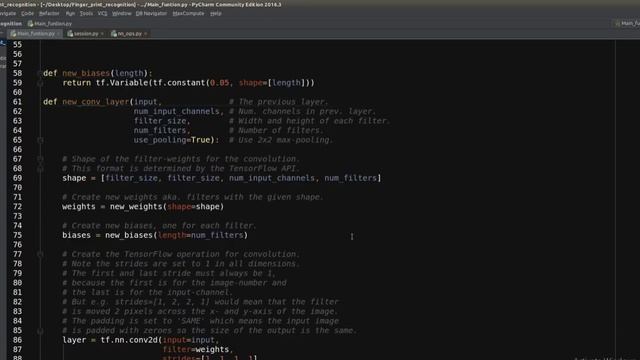Click the "padding is set to 'SAME'" comment

[200, 321]
